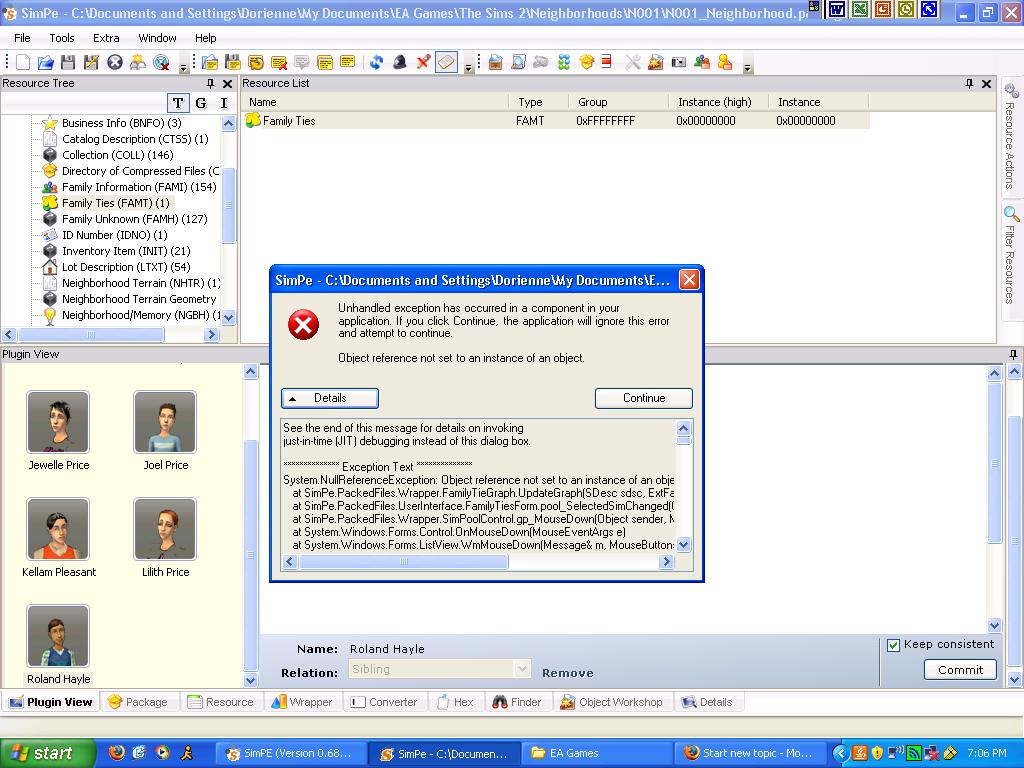Viewport: 1024px width, 768px height.
Task: Select the Family Ties row in Resource List
Action: pyautogui.click(x=556, y=121)
